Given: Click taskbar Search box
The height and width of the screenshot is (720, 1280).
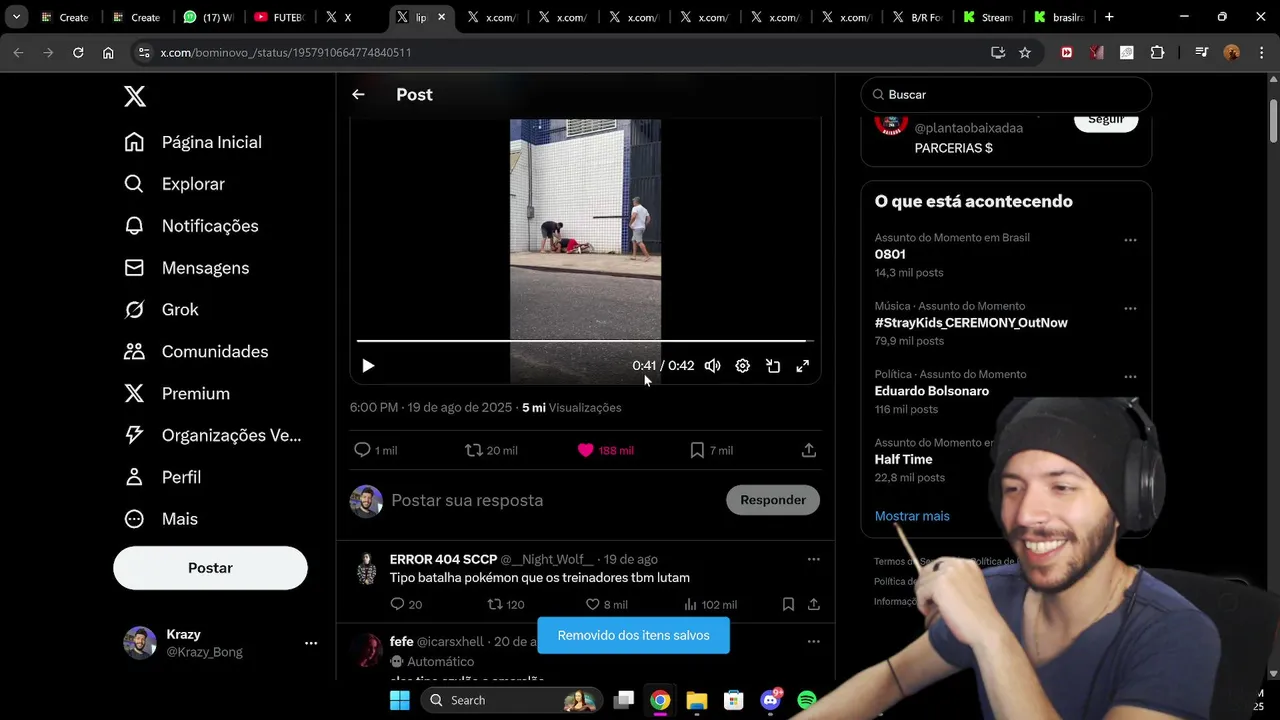Looking at the screenshot, I should tap(512, 700).
